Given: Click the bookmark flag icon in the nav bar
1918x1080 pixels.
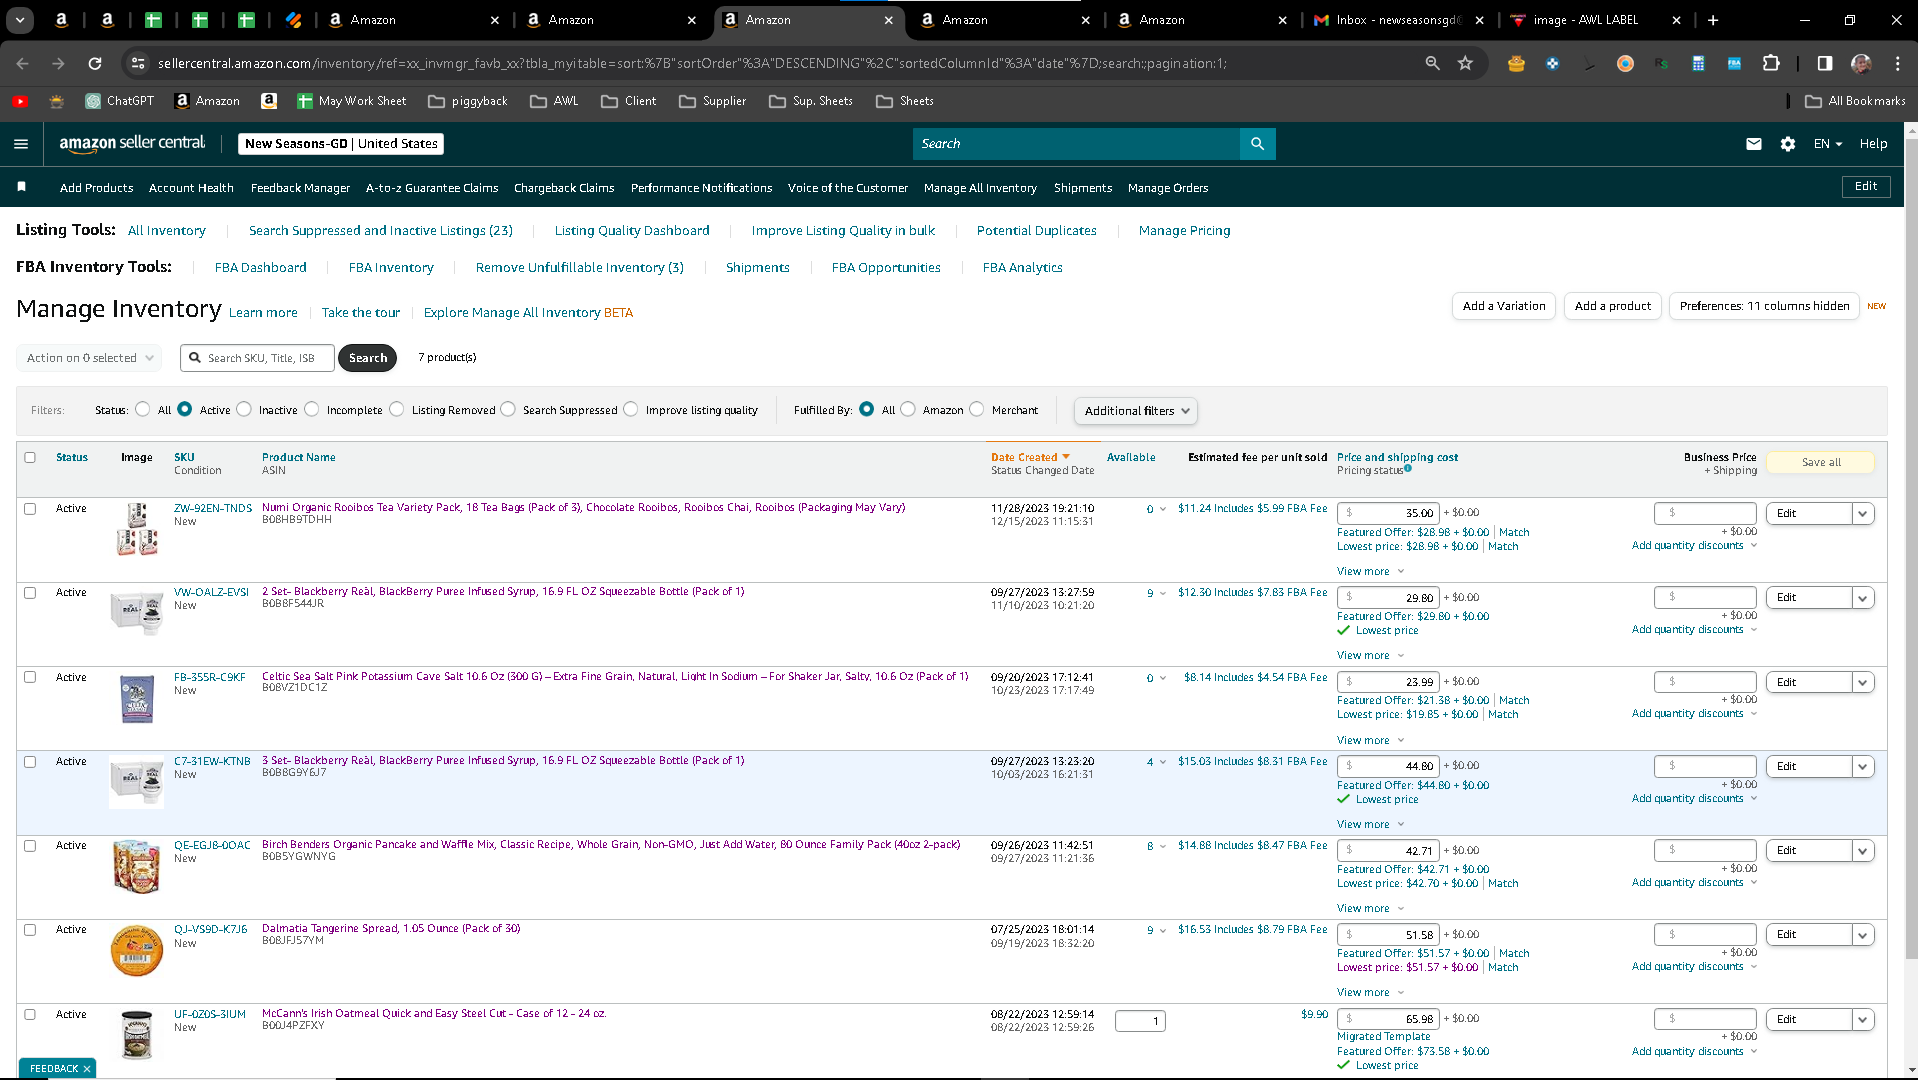Looking at the screenshot, I should click(21, 187).
